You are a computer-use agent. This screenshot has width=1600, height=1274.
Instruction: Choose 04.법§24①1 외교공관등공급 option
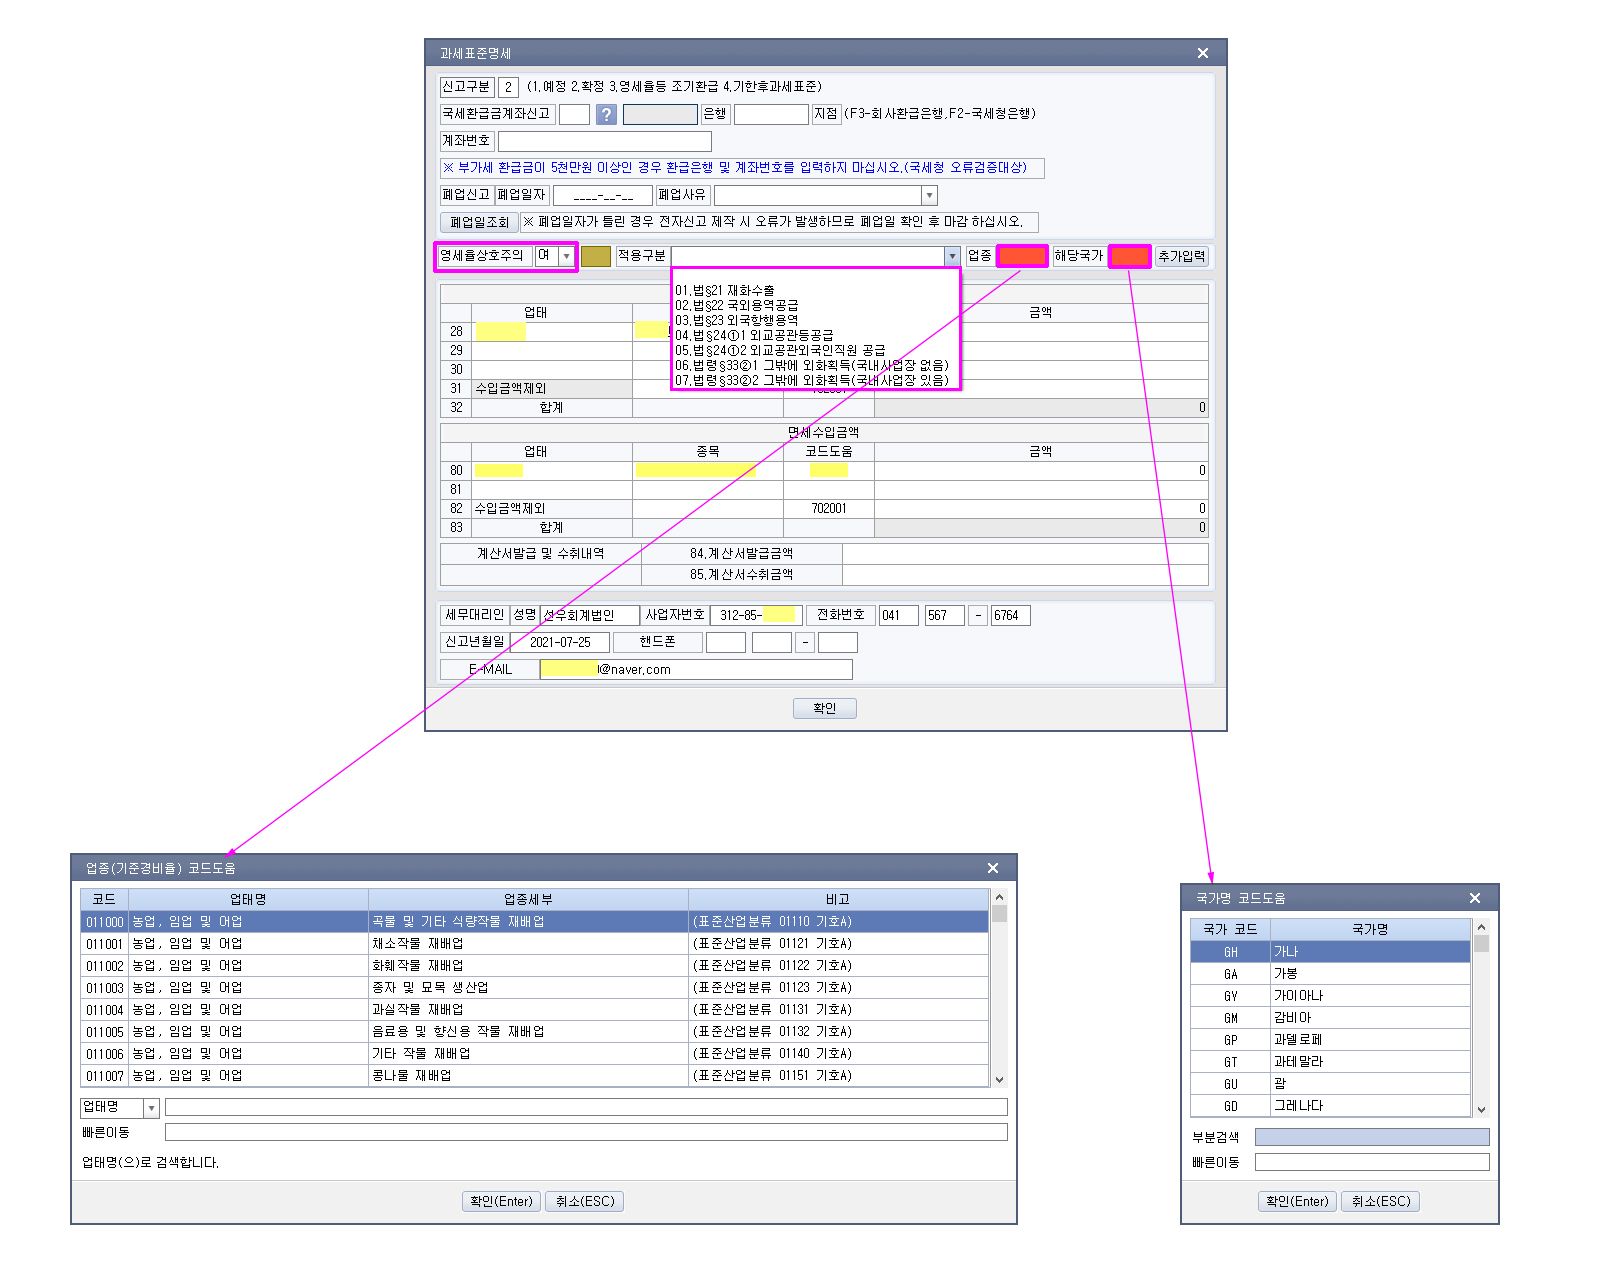point(754,335)
